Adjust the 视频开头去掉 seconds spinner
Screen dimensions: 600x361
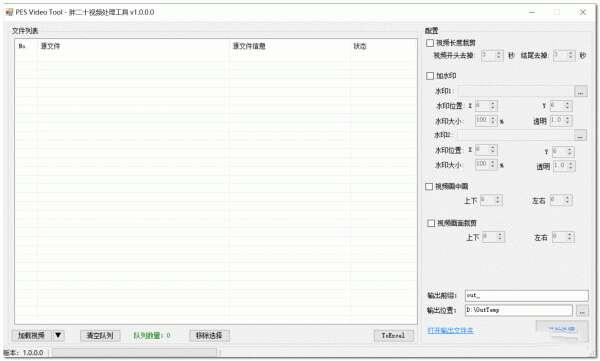[491, 56]
